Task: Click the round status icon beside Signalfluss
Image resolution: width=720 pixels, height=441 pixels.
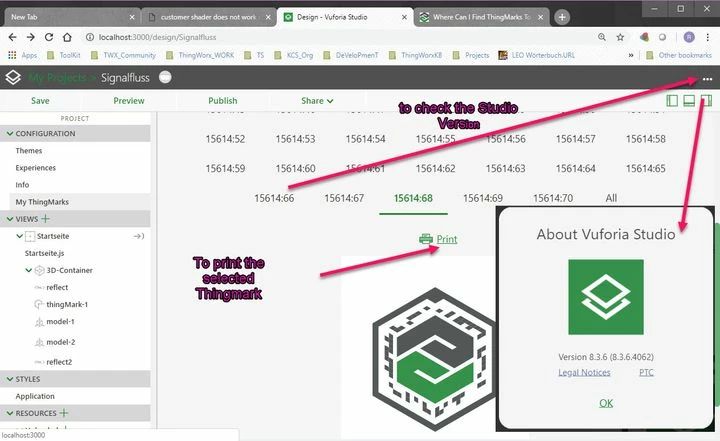Action: coord(165,77)
